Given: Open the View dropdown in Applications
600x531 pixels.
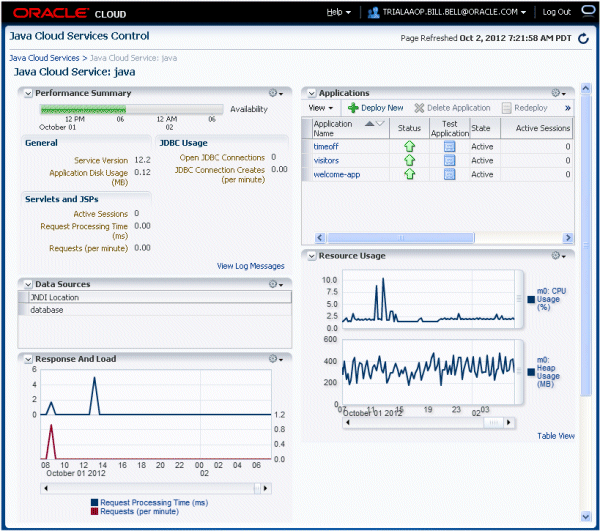Looking at the screenshot, I should point(321,108).
